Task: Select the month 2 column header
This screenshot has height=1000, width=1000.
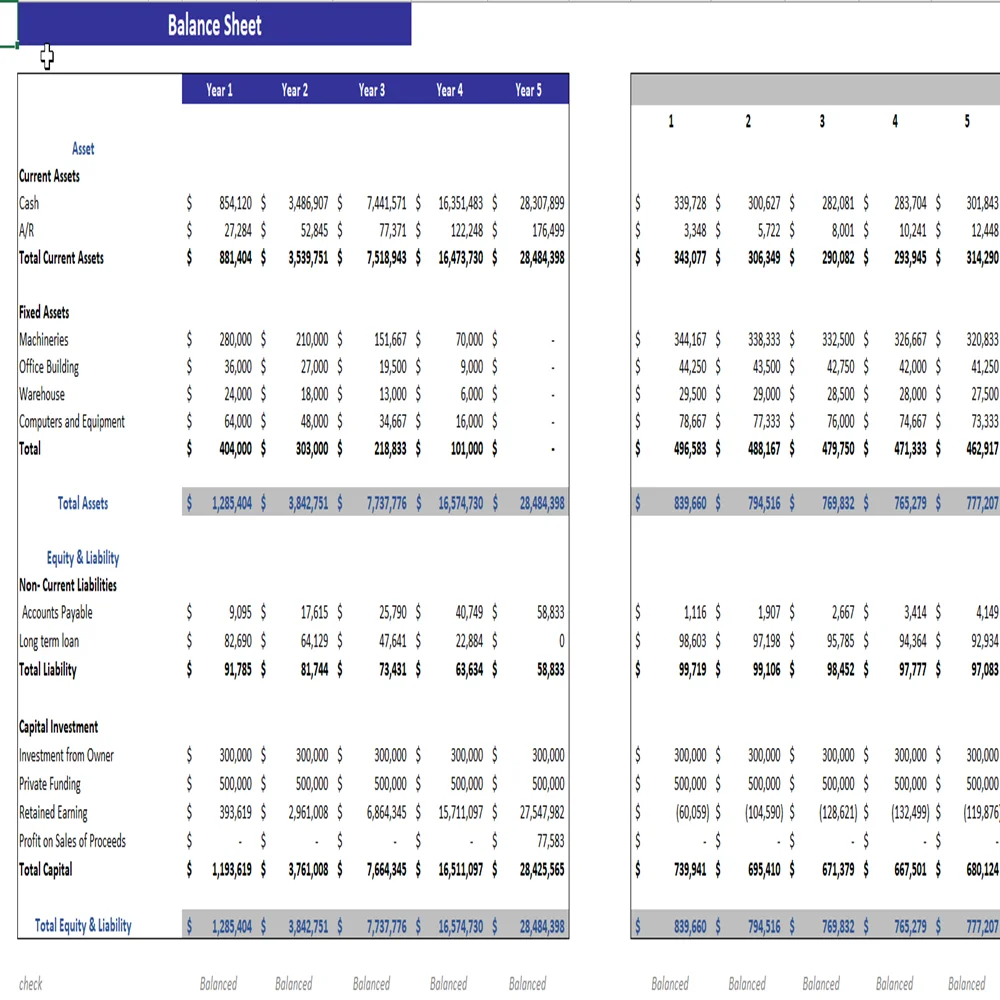Action: point(748,121)
